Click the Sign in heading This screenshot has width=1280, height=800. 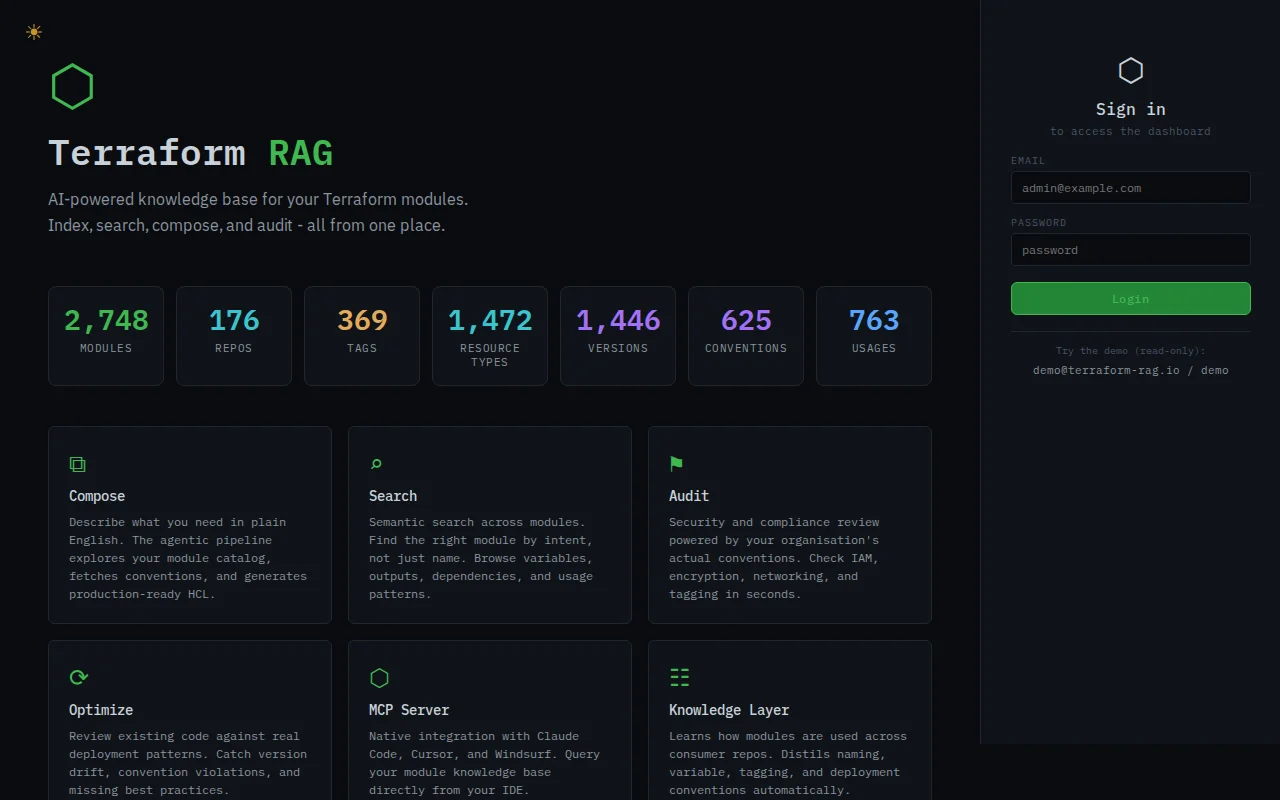tap(1130, 109)
